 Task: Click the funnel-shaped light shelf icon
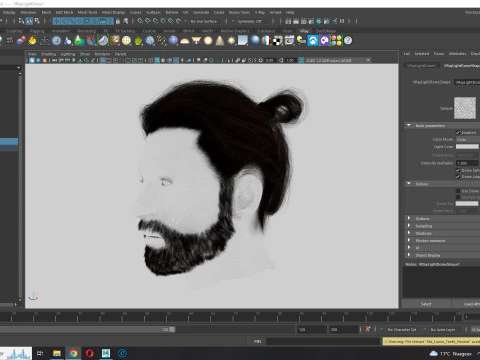(x=196, y=41)
